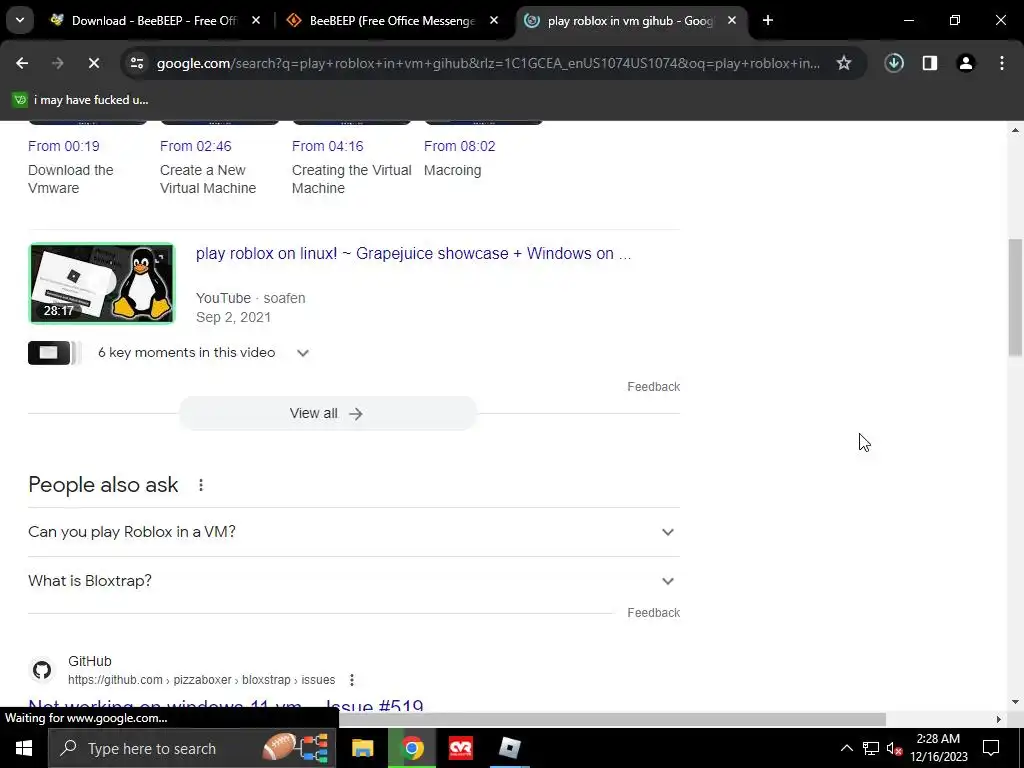
Task: Open the Grapejuice showcase video thumbnail
Action: (102, 283)
